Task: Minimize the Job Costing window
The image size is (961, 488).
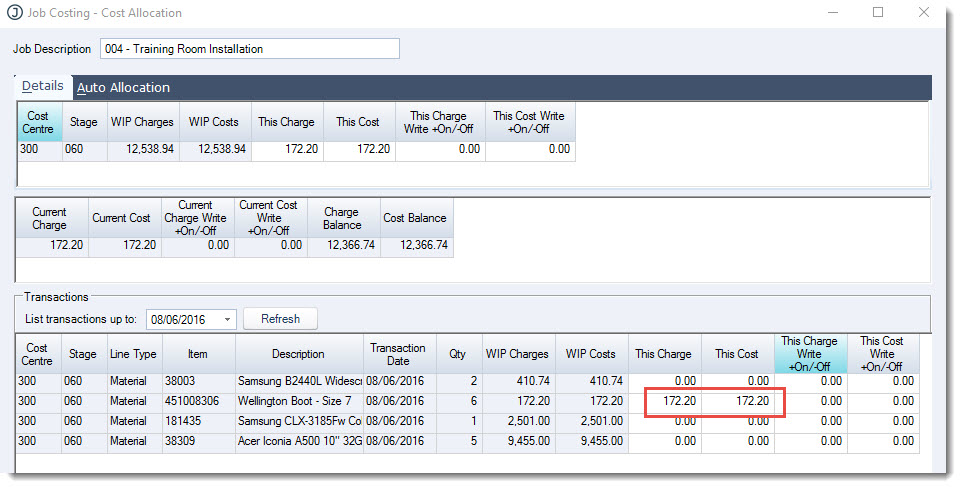Action: (832, 12)
